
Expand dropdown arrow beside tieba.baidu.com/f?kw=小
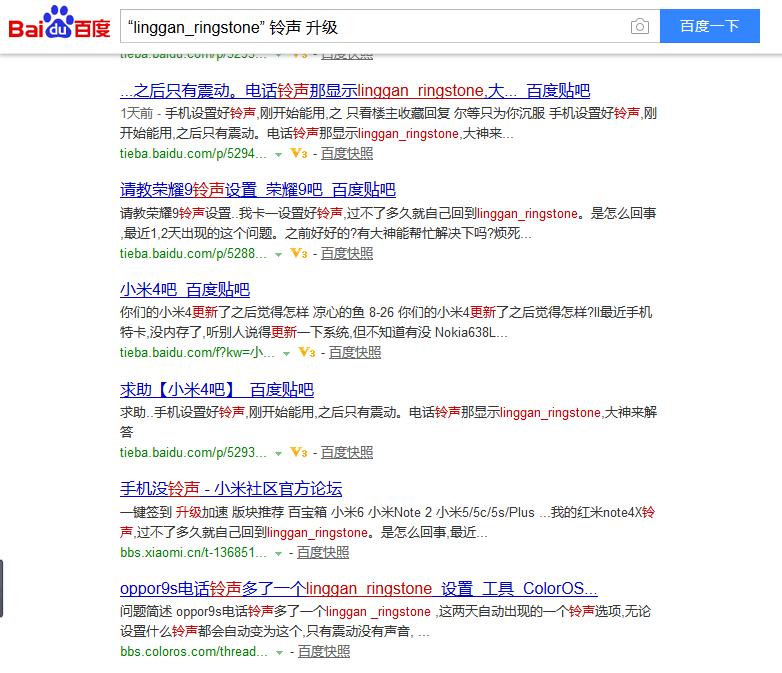286,354
